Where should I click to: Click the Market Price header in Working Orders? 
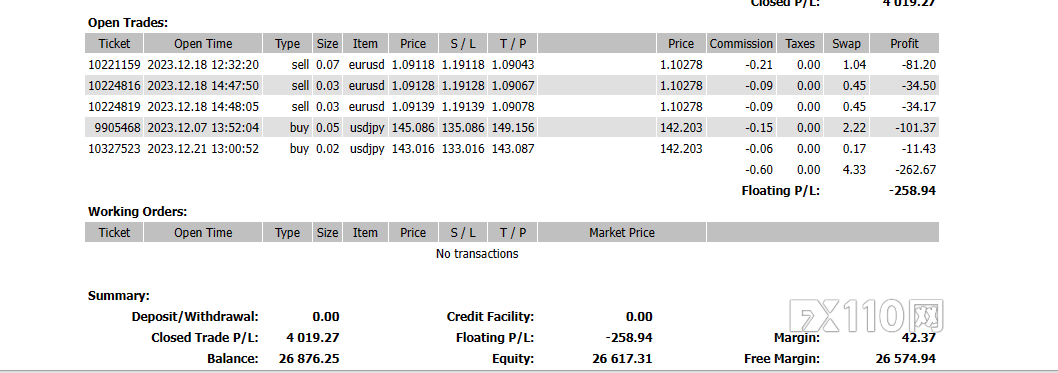(x=621, y=233)
